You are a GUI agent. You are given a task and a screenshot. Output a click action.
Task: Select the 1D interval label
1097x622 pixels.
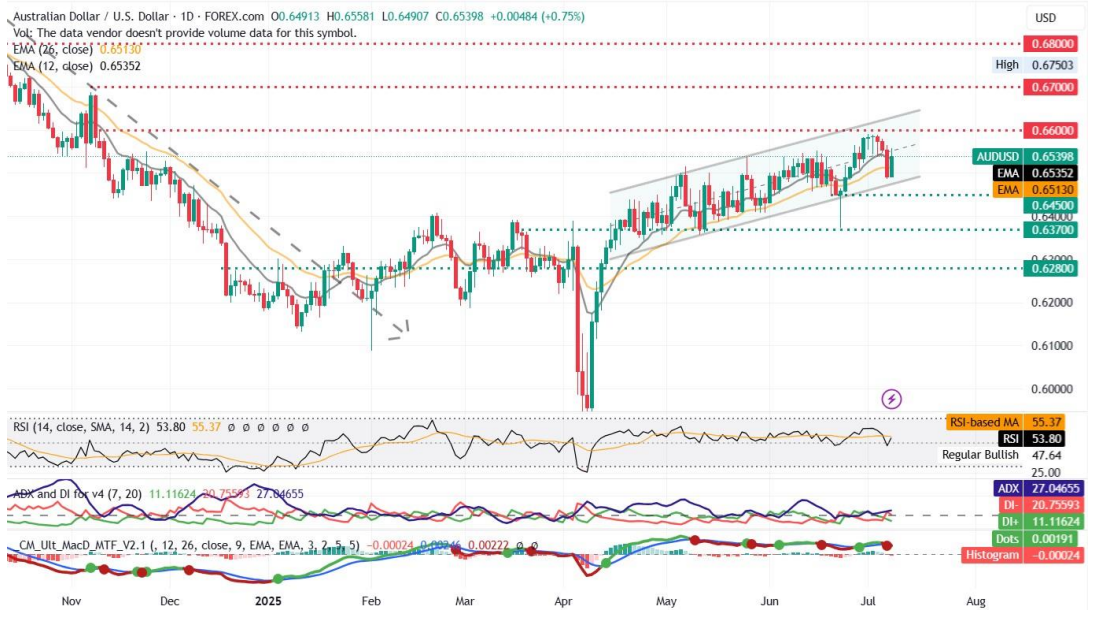(187, 16)
